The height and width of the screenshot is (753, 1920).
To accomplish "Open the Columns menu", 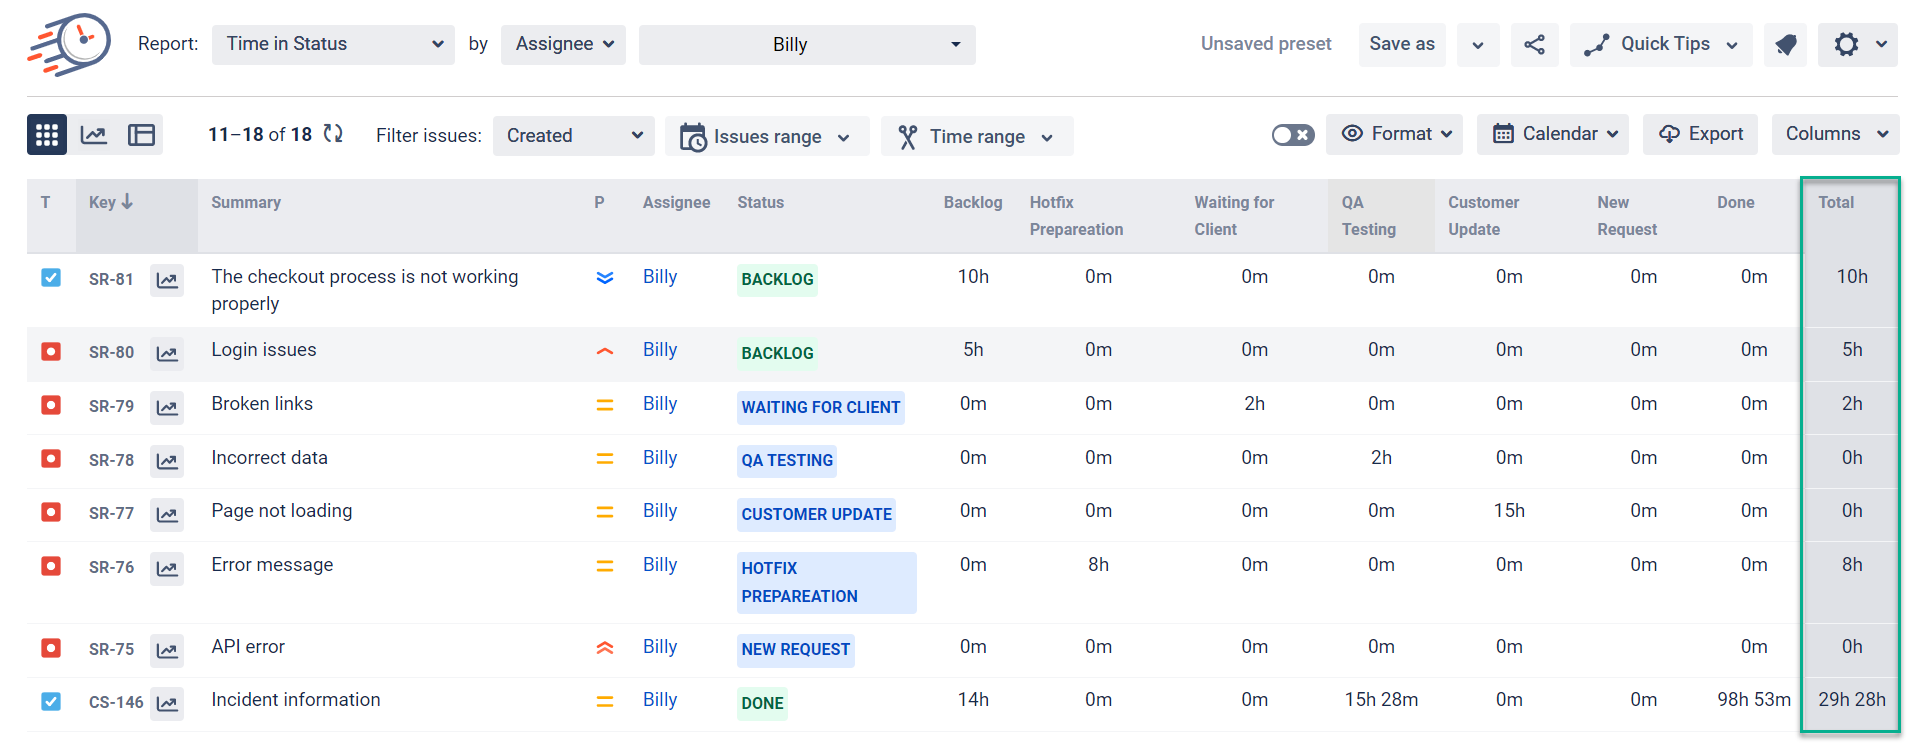I will point(1834,134).
